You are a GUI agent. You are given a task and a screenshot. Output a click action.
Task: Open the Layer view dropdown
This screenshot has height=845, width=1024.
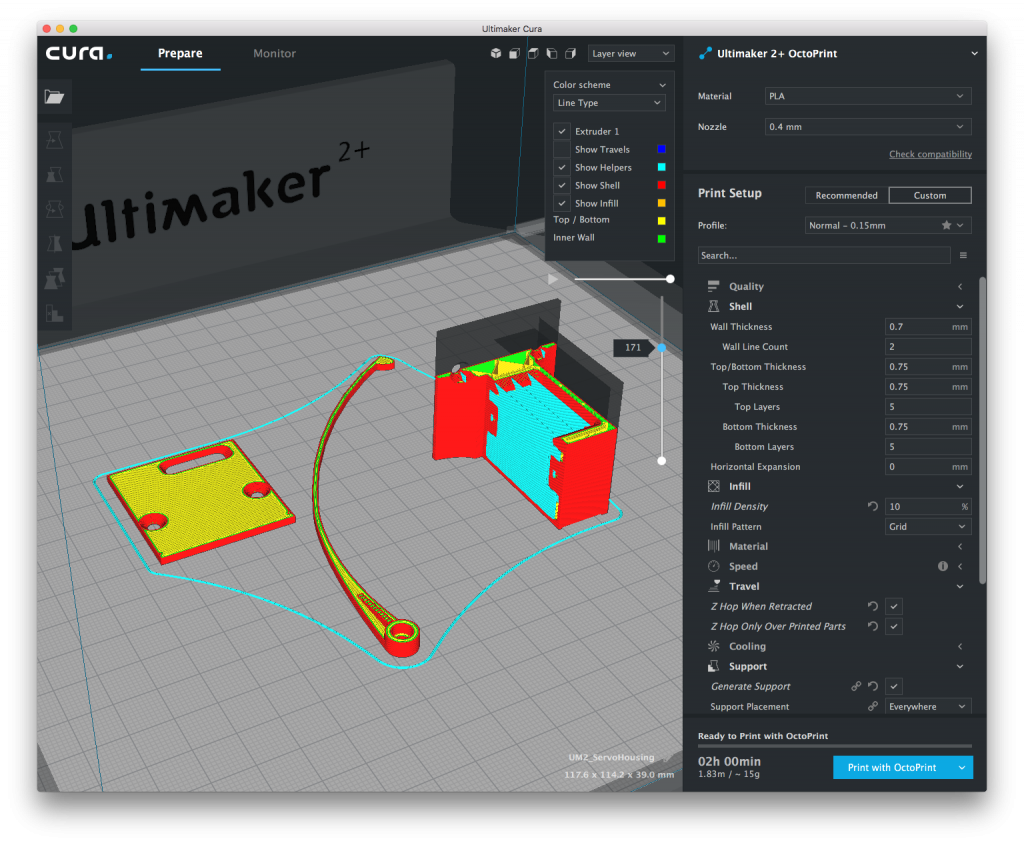click(630, 54)
